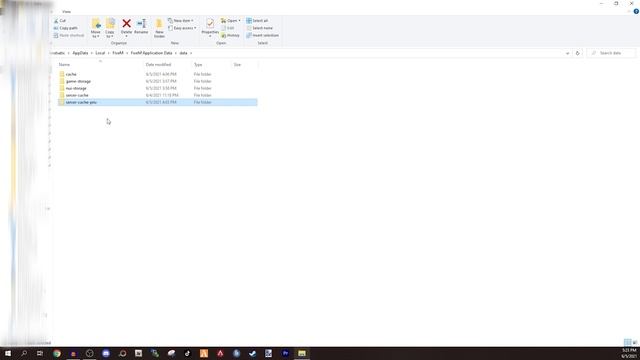Click the refresh button beside address bar
This screenshot has width=640, height=360.
pos(577,53)
